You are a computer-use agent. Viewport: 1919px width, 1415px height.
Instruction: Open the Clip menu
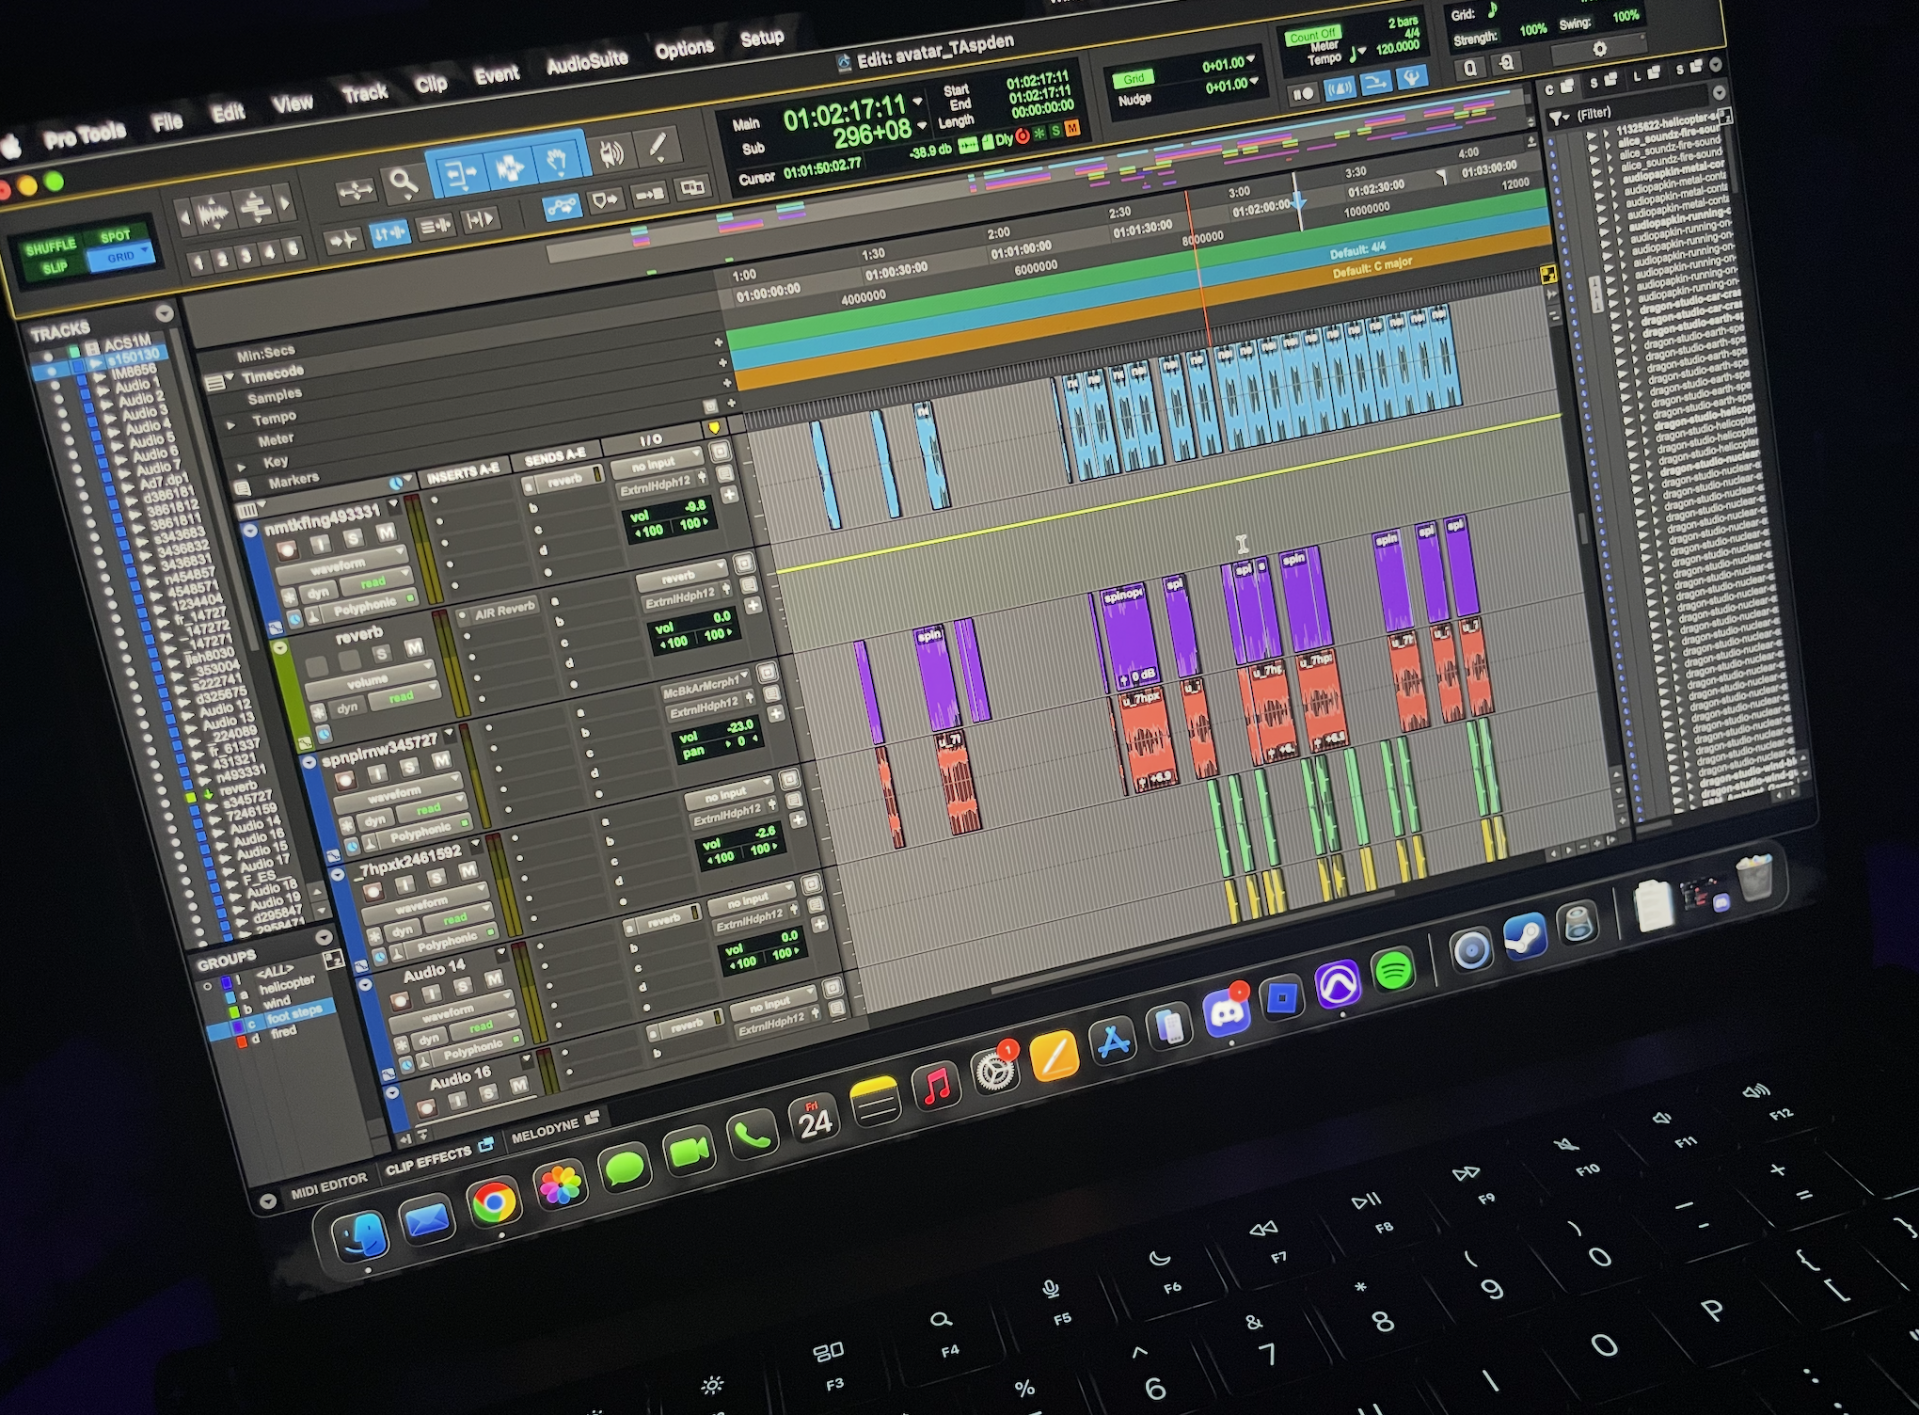coord(431,83)
